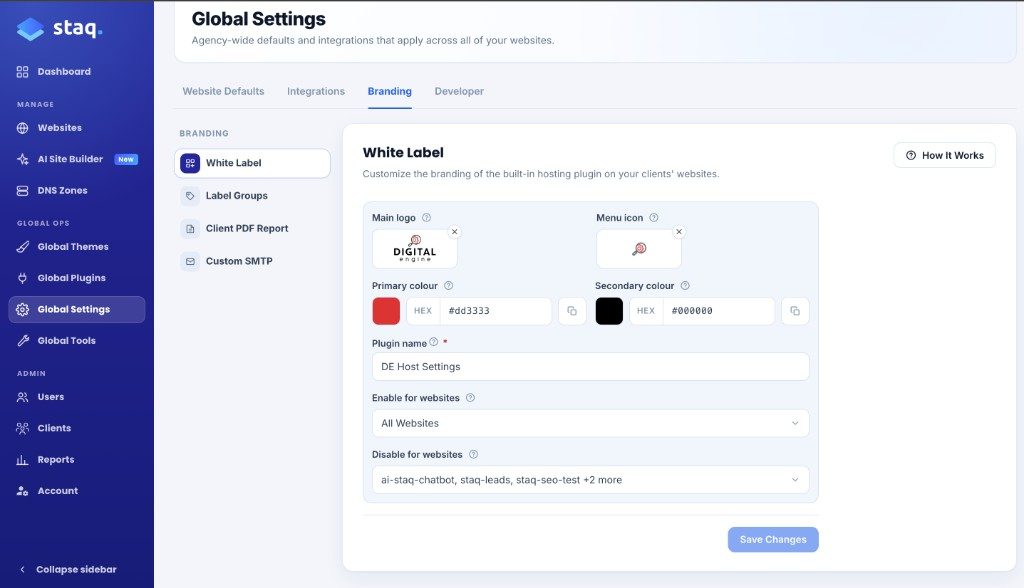Switch to the Website Defaults tab

(x=223, y=91)
